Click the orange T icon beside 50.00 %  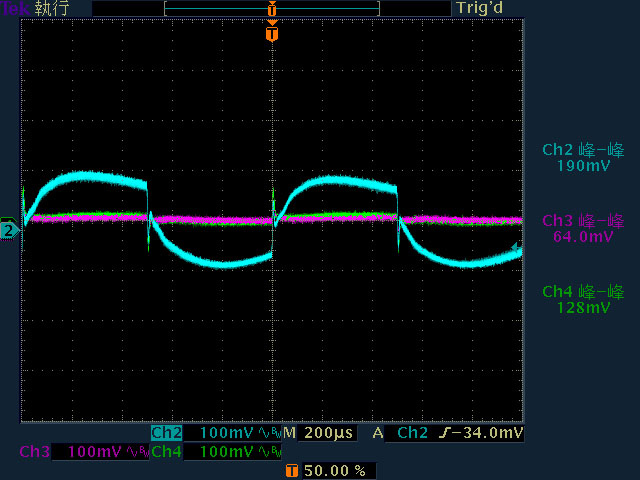coord(291,471)
